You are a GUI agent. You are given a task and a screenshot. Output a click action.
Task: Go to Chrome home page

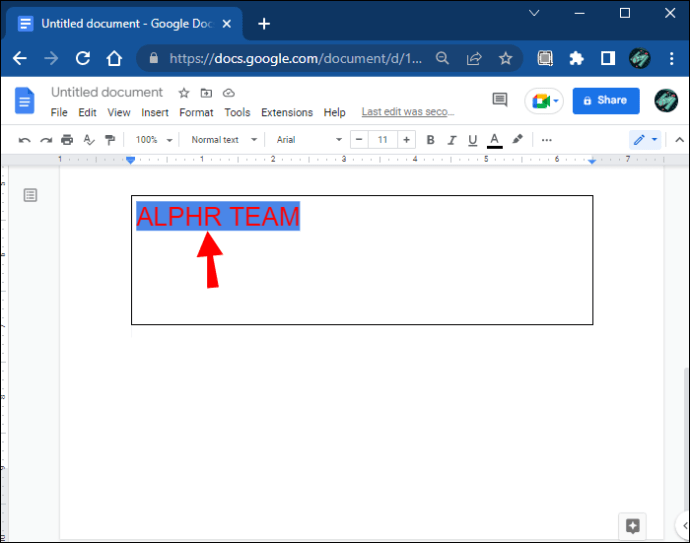[114, 58]
